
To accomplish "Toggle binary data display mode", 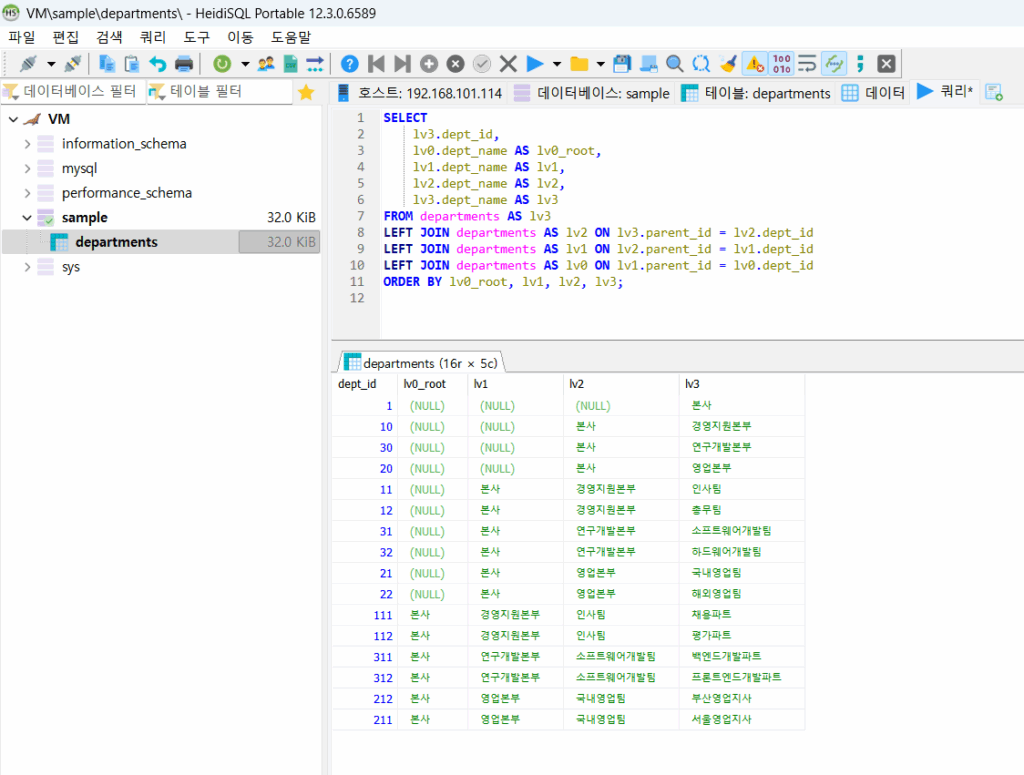I will [x=782, y=63].
